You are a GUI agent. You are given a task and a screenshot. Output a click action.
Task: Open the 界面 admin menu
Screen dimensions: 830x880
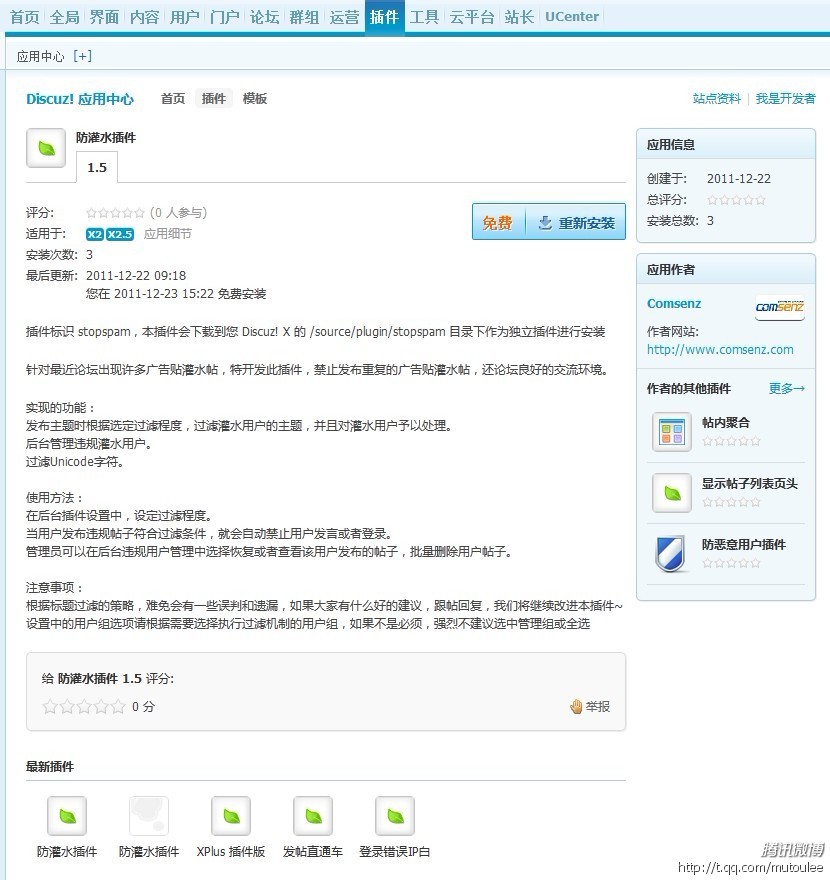[104, 17]
